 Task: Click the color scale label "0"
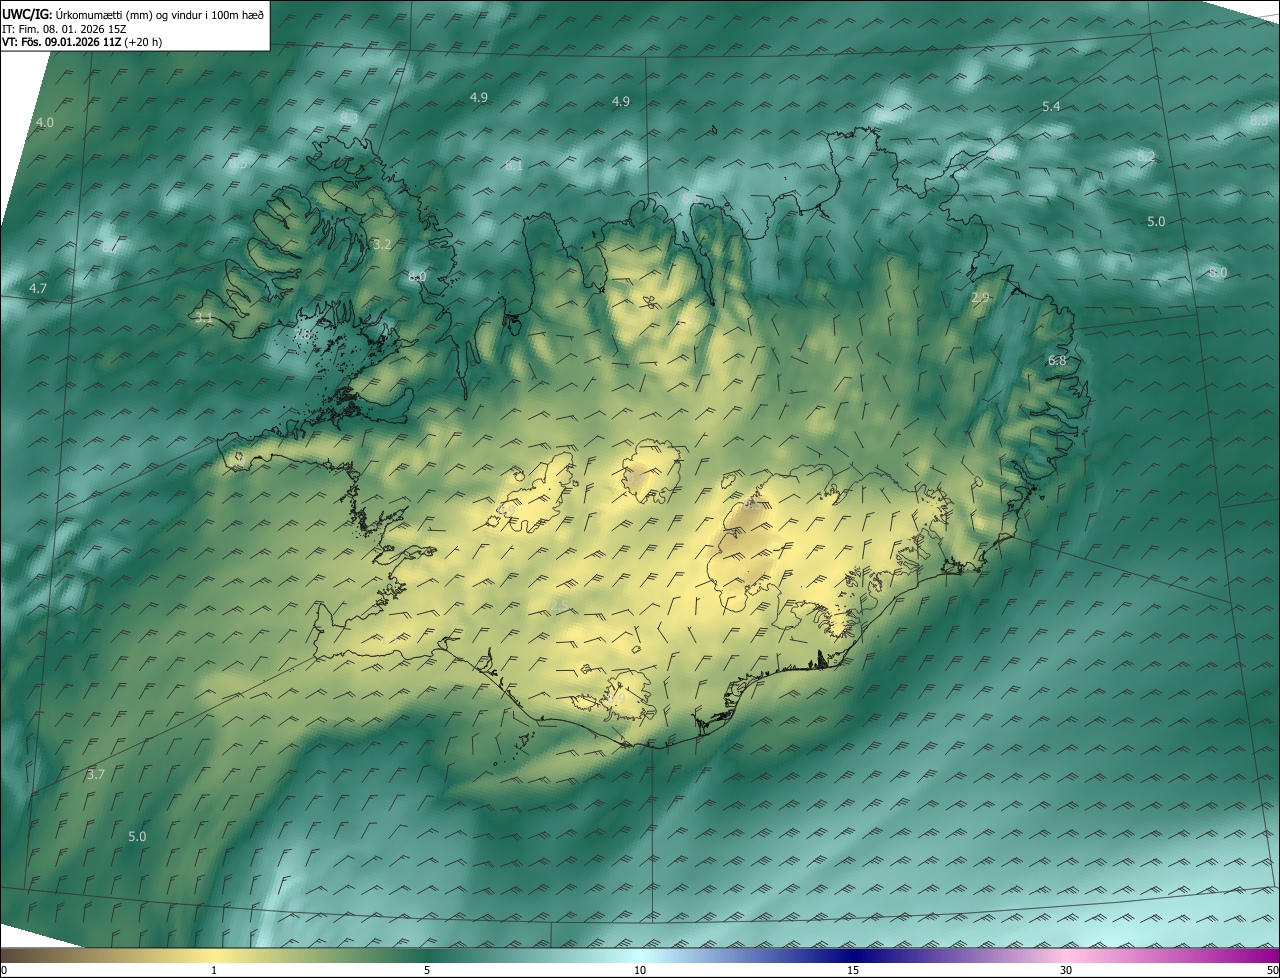4,970
